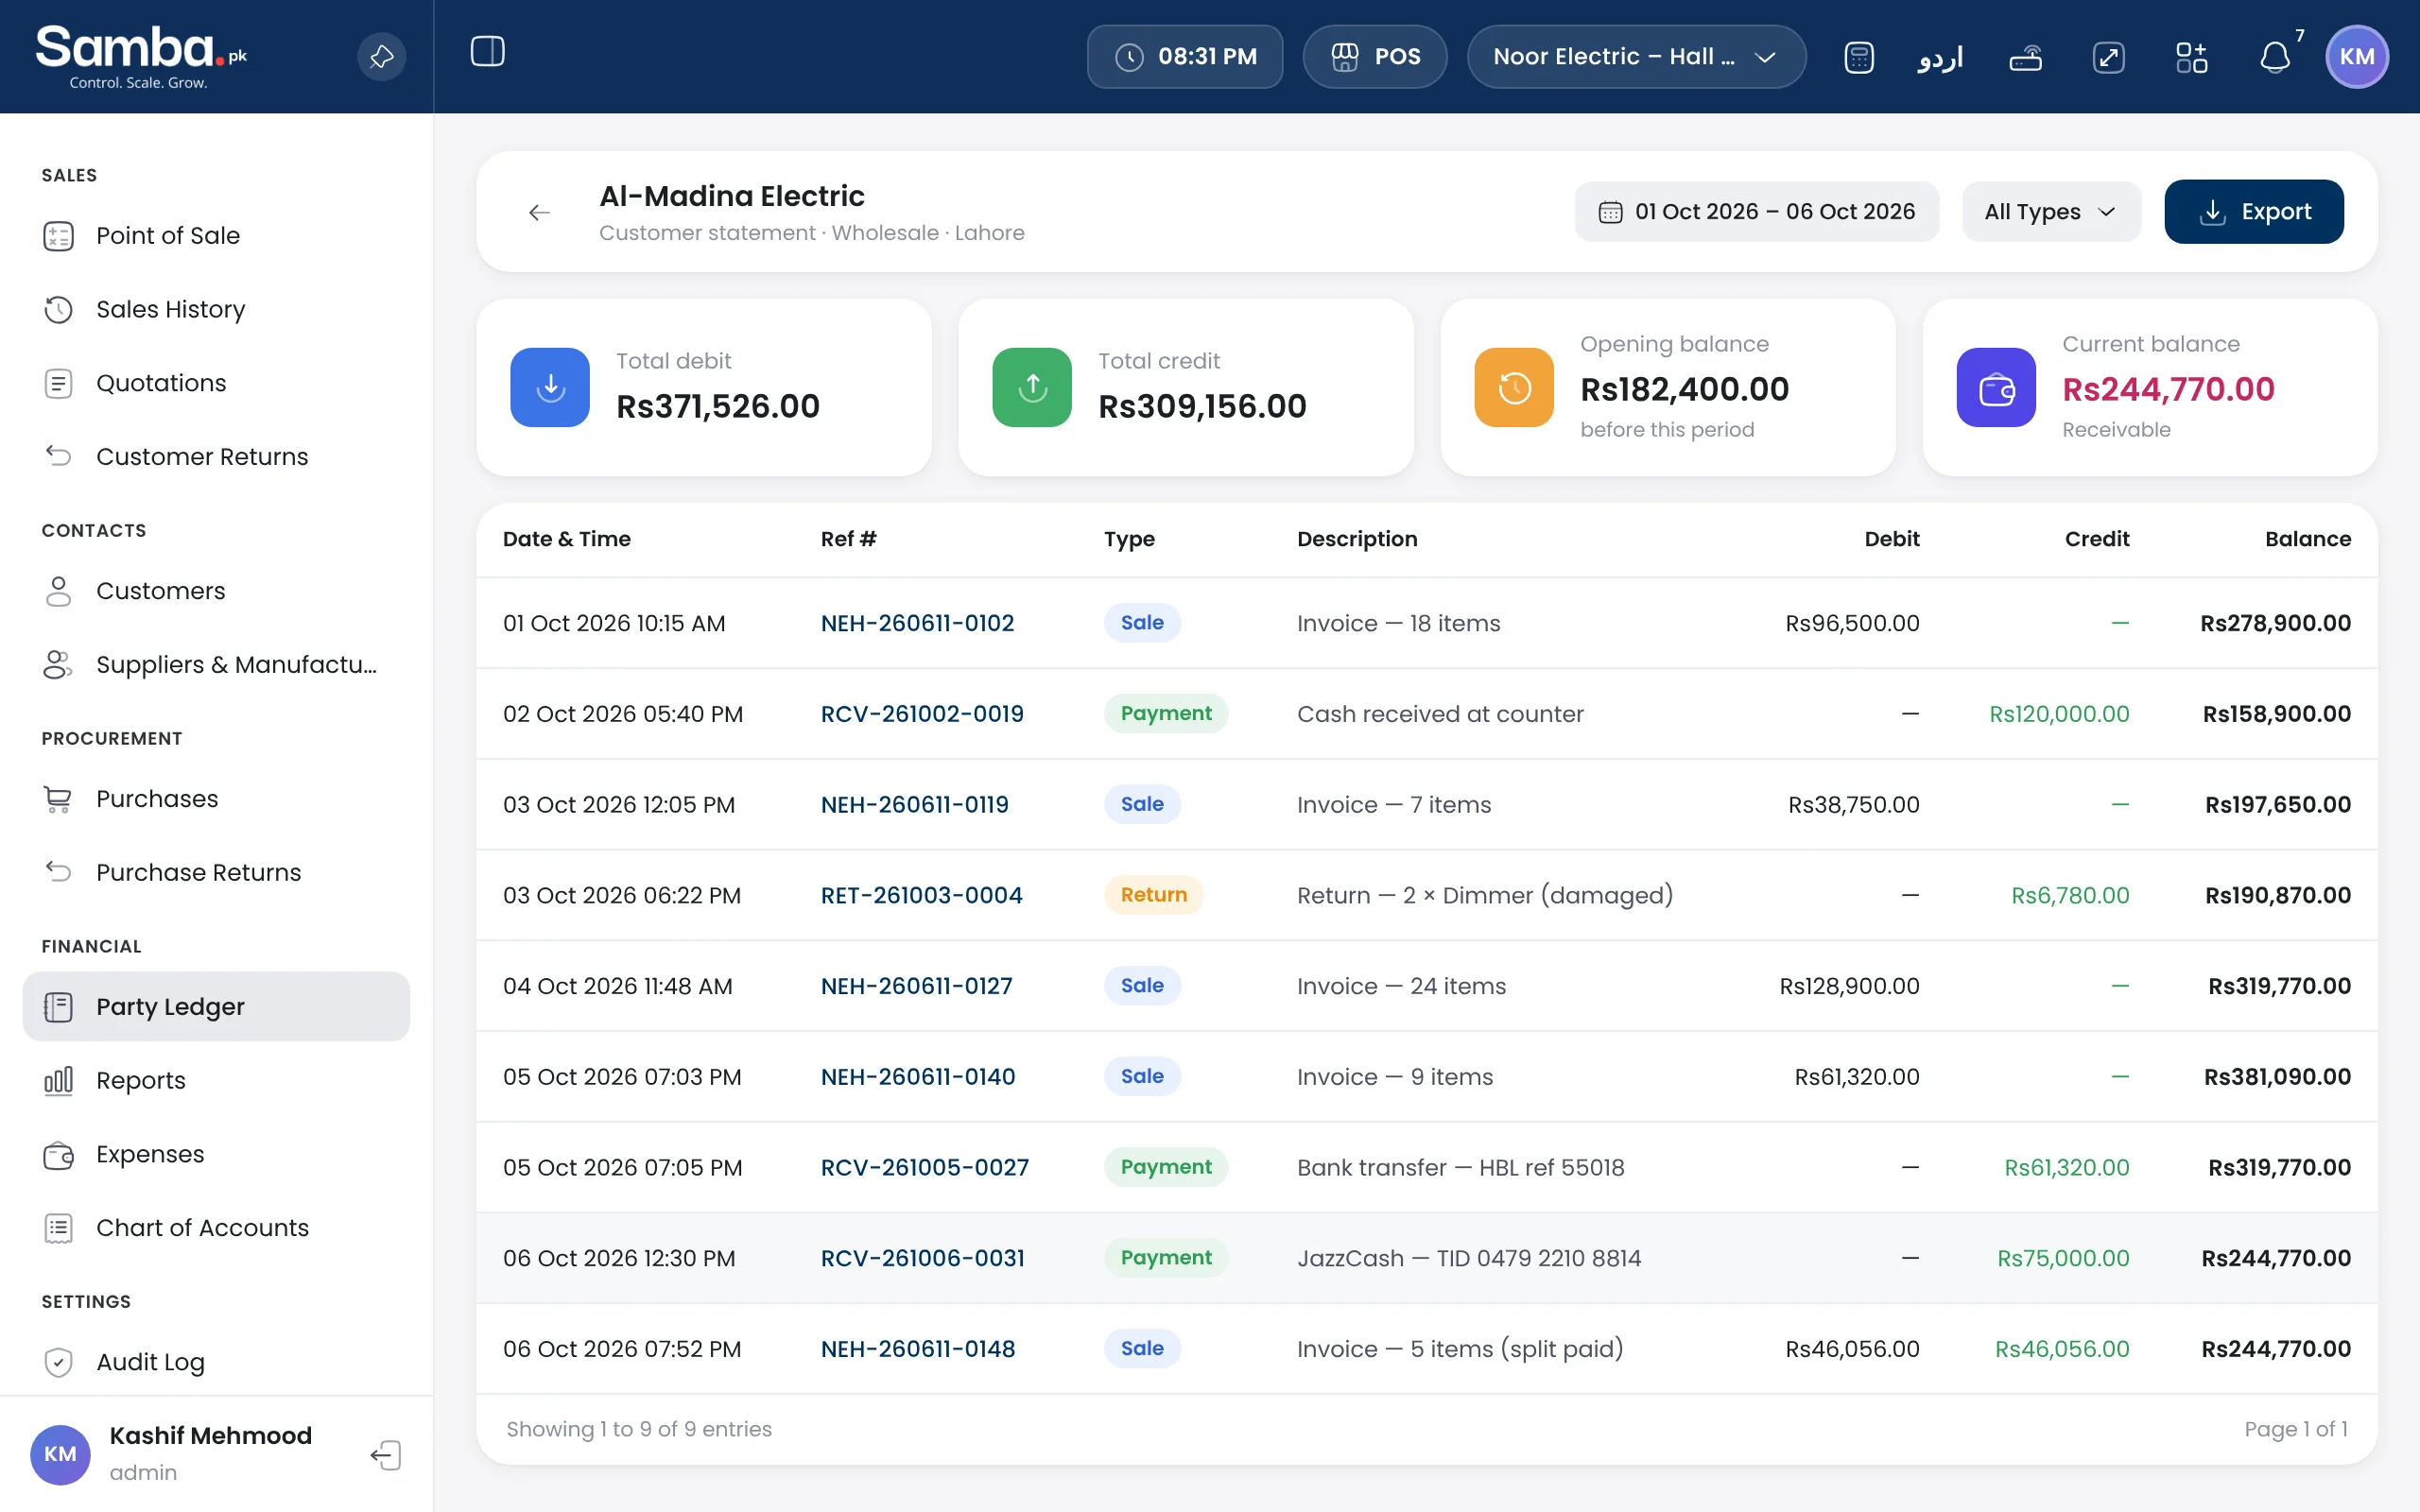Click the Opening balance orange icon
The width and height of the screenshot is (2420, 1512).
(x=1514, y=387)
